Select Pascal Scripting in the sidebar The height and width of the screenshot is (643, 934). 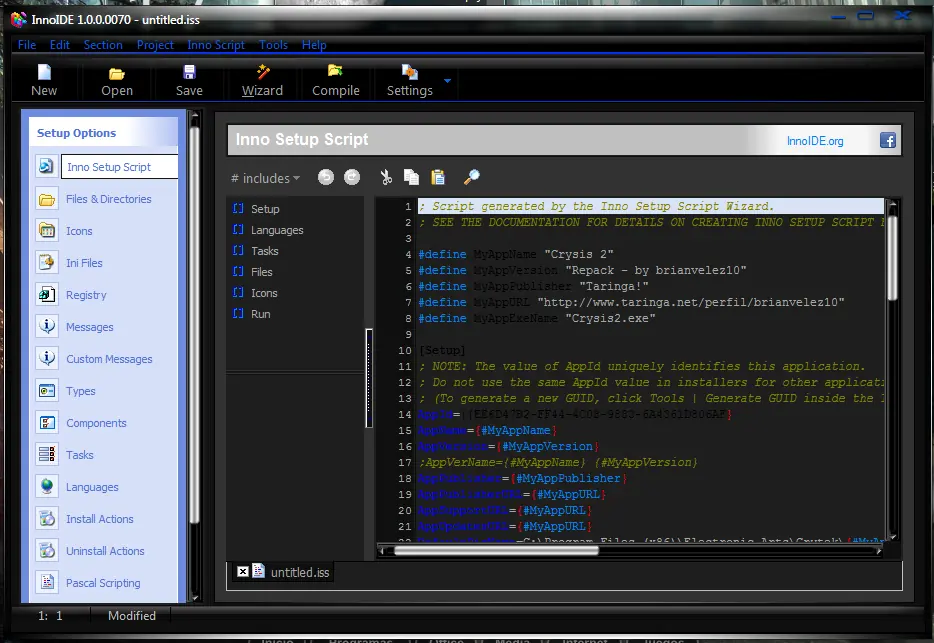(103, 583)
